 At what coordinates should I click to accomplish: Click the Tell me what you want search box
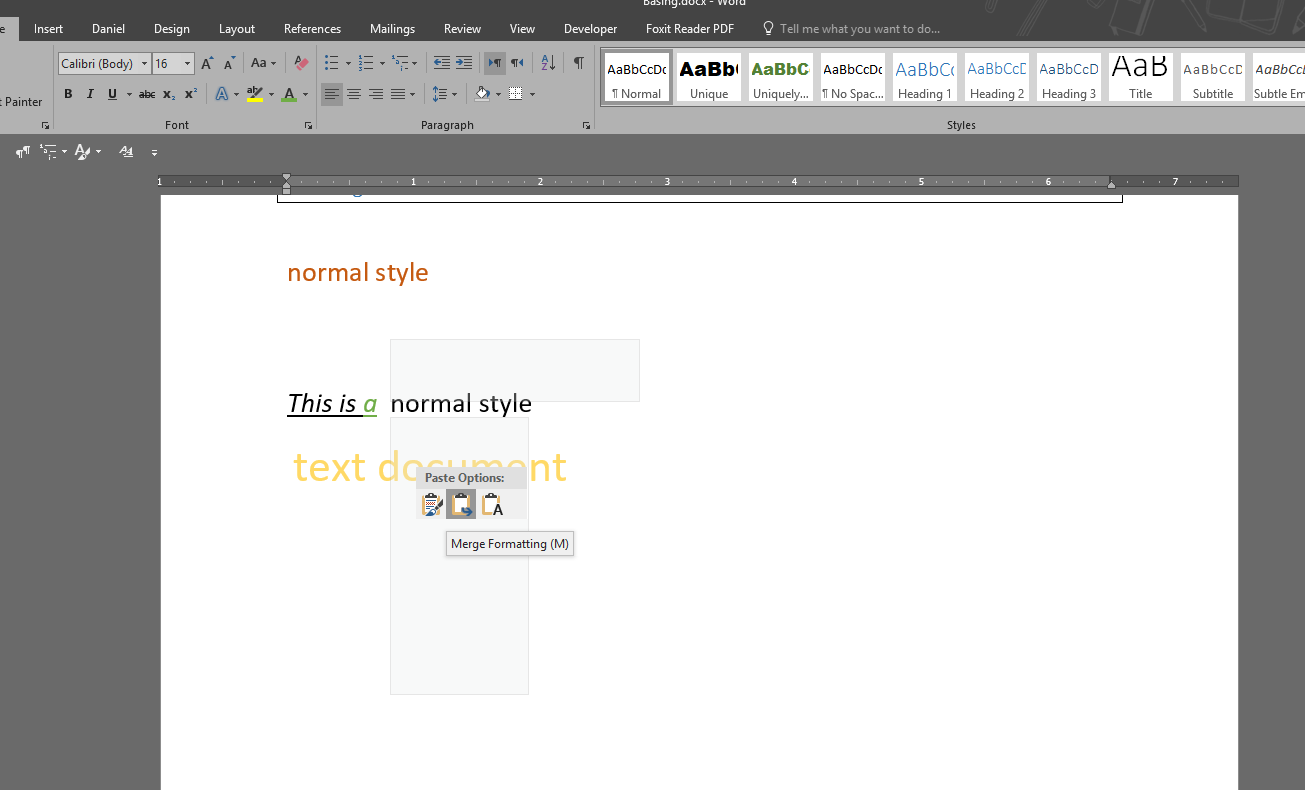click(859, 29)
